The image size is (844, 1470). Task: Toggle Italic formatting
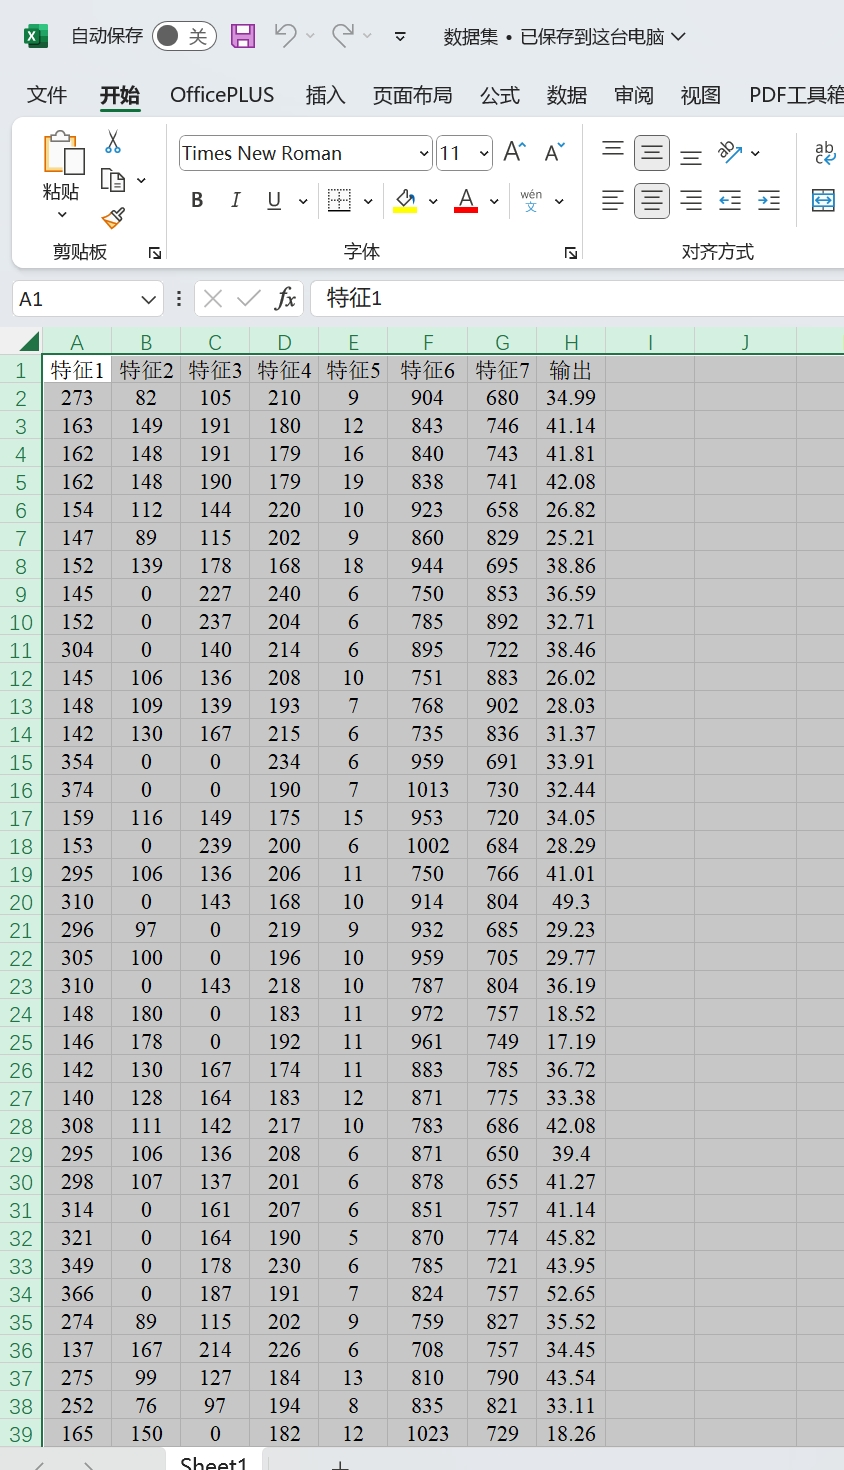click(x=236, y=200)
